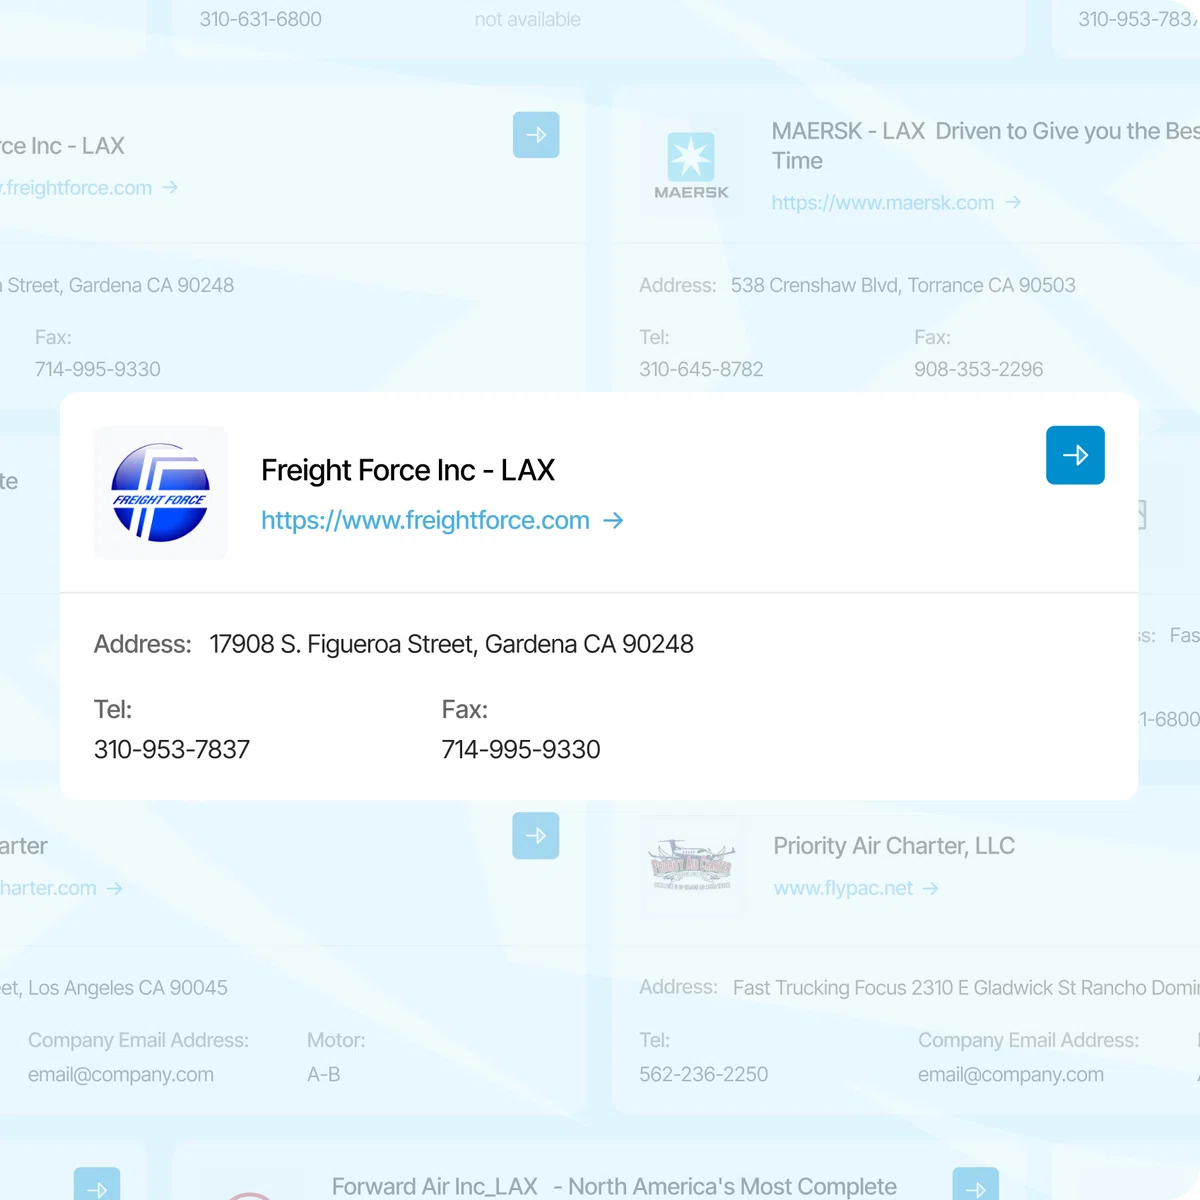Screen dimensions: 1200x1200
Task: Select the MAERSK - LAX card title
Action: 985,146
